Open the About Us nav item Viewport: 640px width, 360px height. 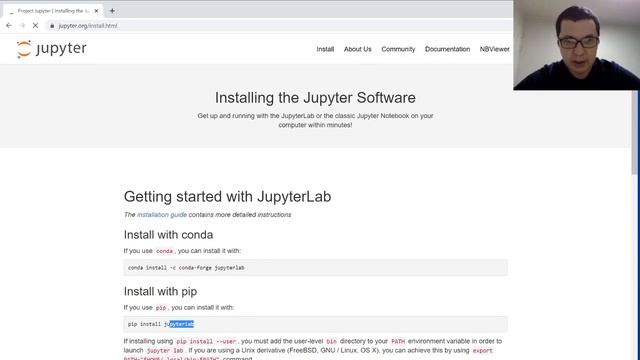click(x=358, y=49)
